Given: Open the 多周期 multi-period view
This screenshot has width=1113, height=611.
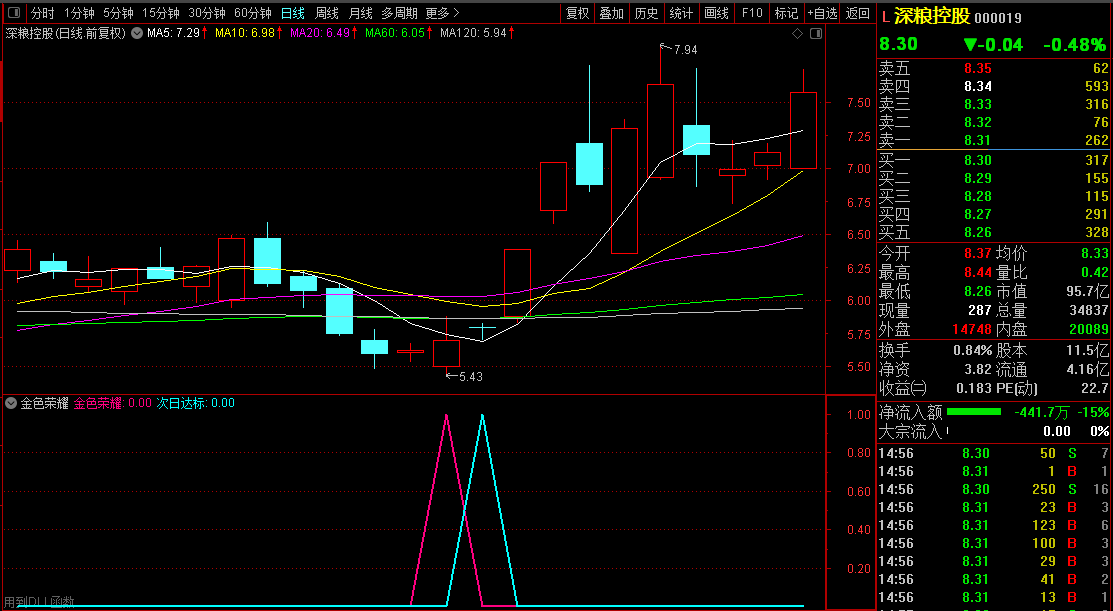Looking at the screenshot, I should (x=399, y=13).
